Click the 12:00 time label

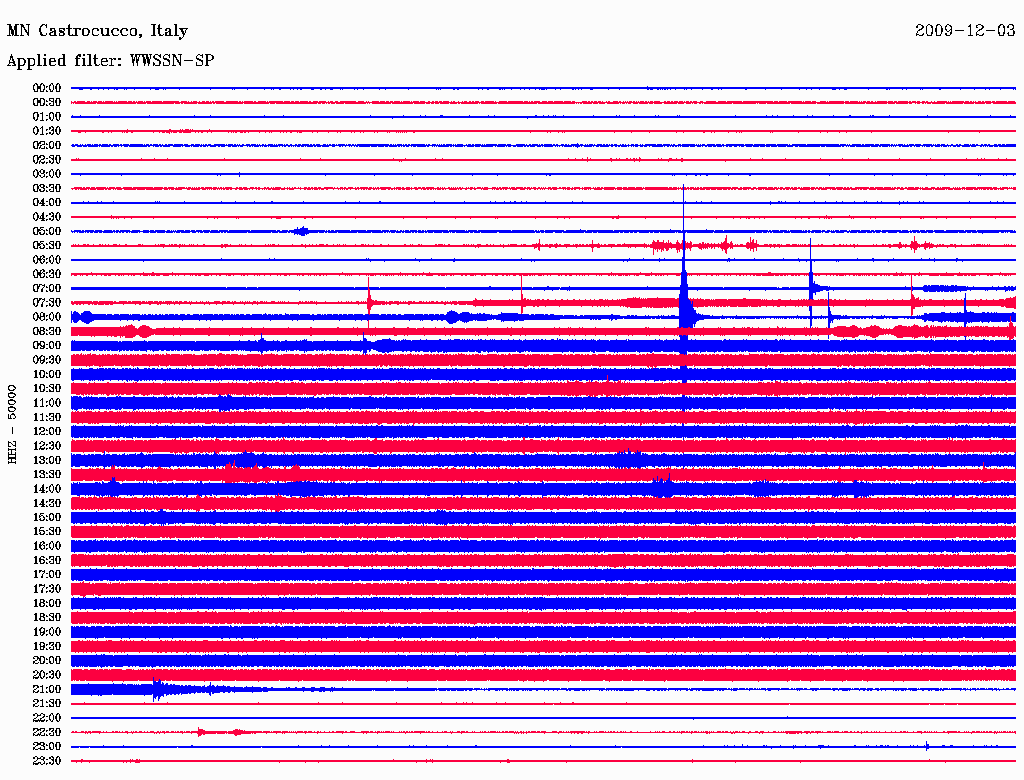coord(47,431)
